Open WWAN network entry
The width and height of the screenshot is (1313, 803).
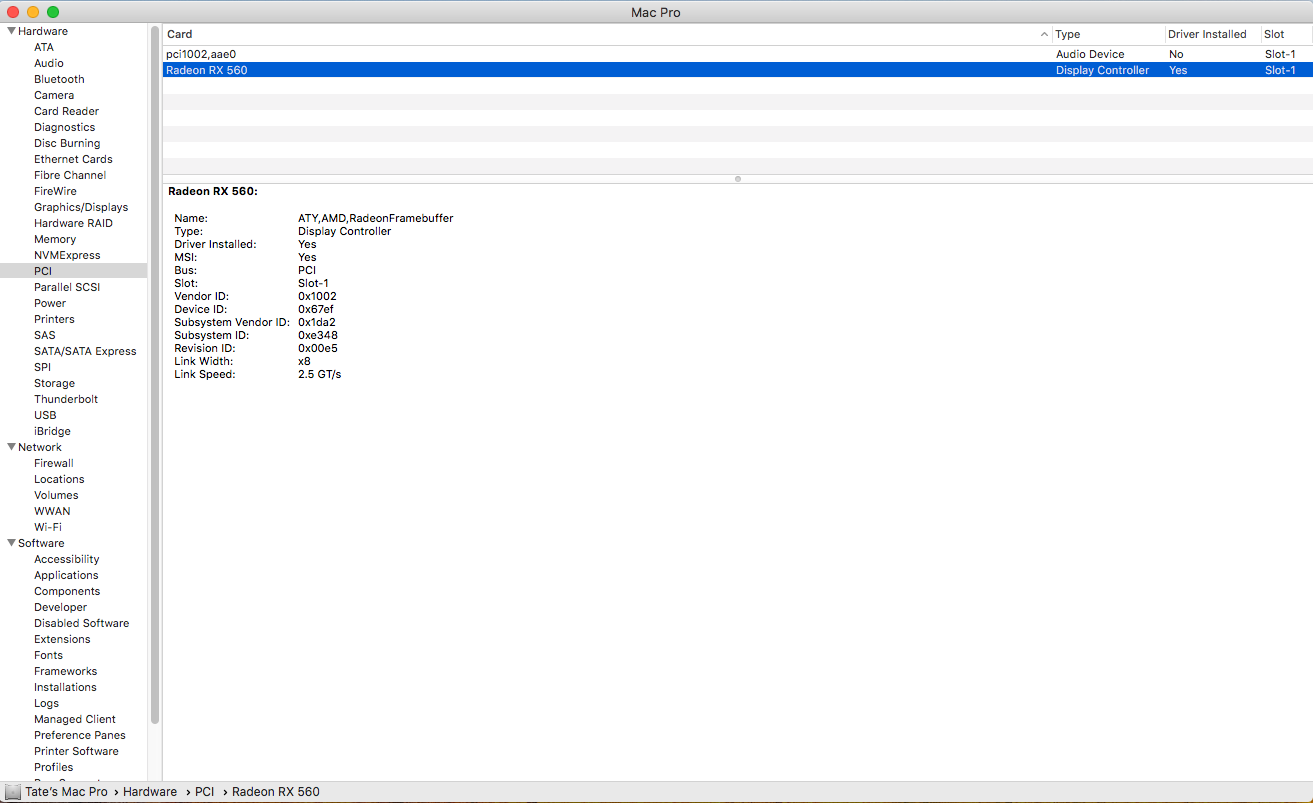(x=52, y=511)
